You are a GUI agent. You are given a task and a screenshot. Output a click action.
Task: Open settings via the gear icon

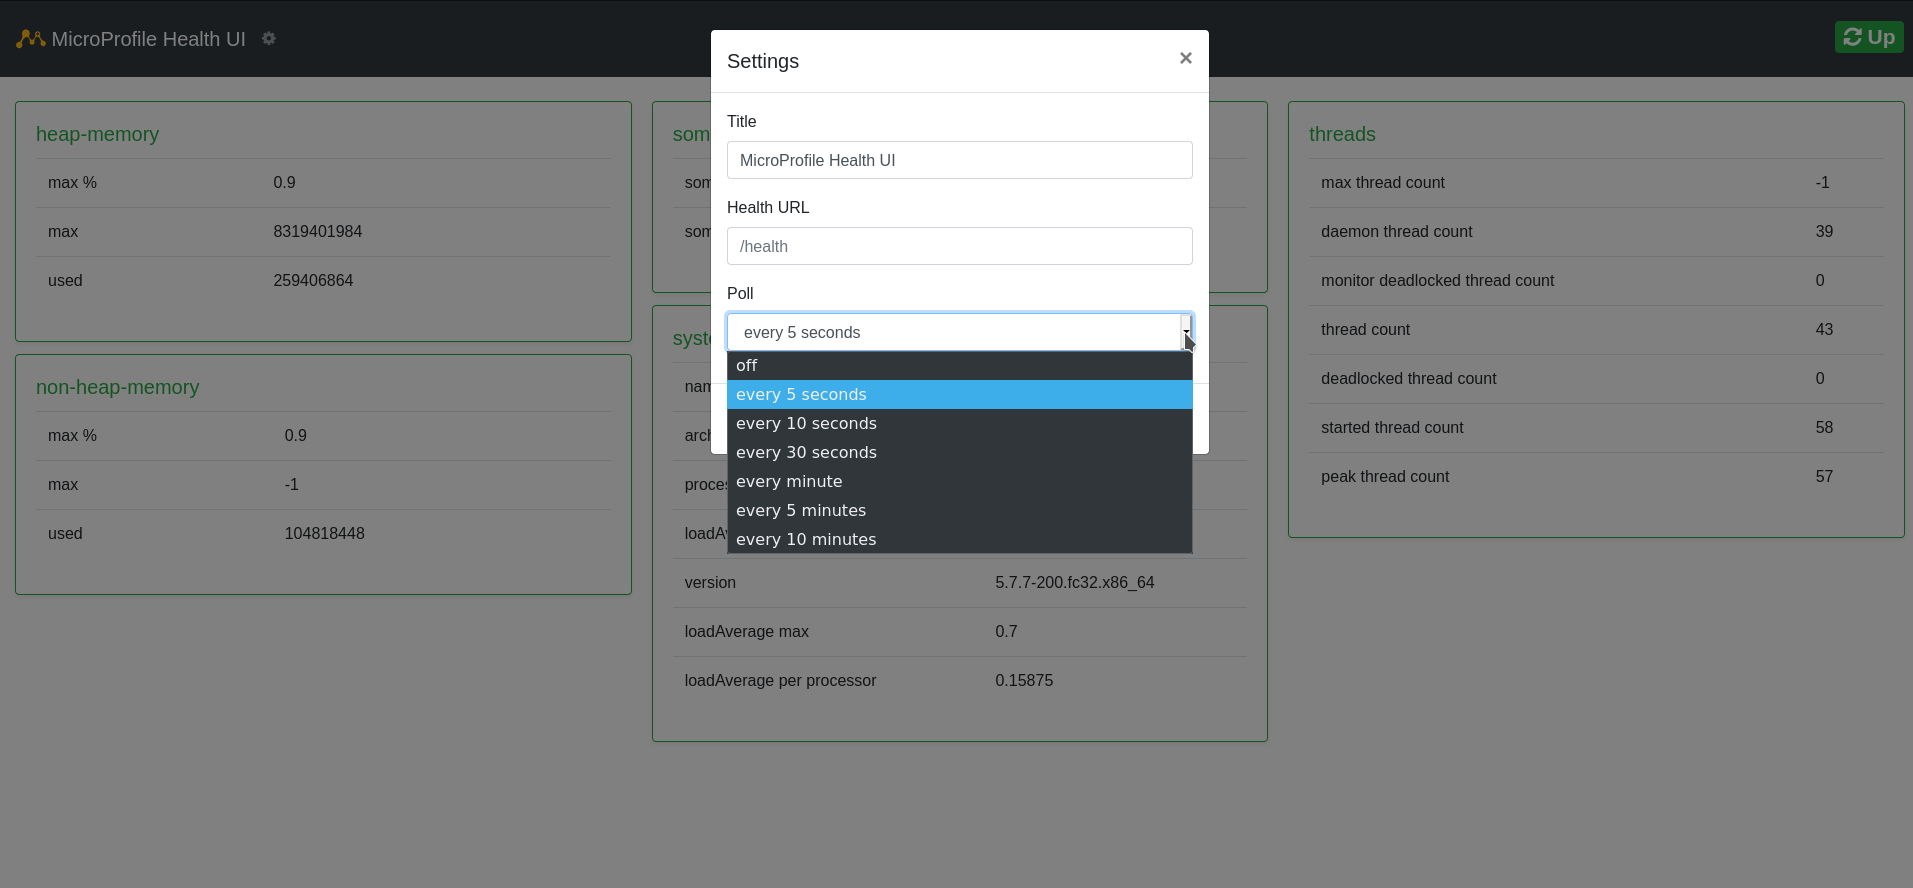[269, 38]
